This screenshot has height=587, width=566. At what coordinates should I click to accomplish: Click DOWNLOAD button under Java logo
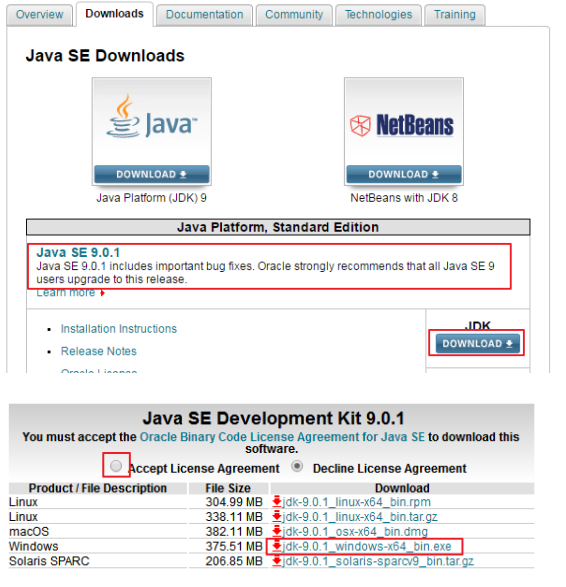152,174
